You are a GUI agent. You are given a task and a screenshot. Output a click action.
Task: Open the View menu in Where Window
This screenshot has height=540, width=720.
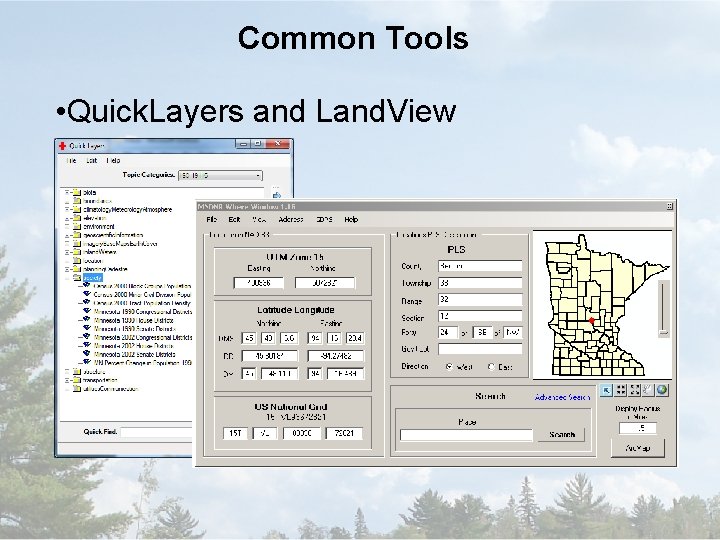pyautogui.click(x=259, y=219)
